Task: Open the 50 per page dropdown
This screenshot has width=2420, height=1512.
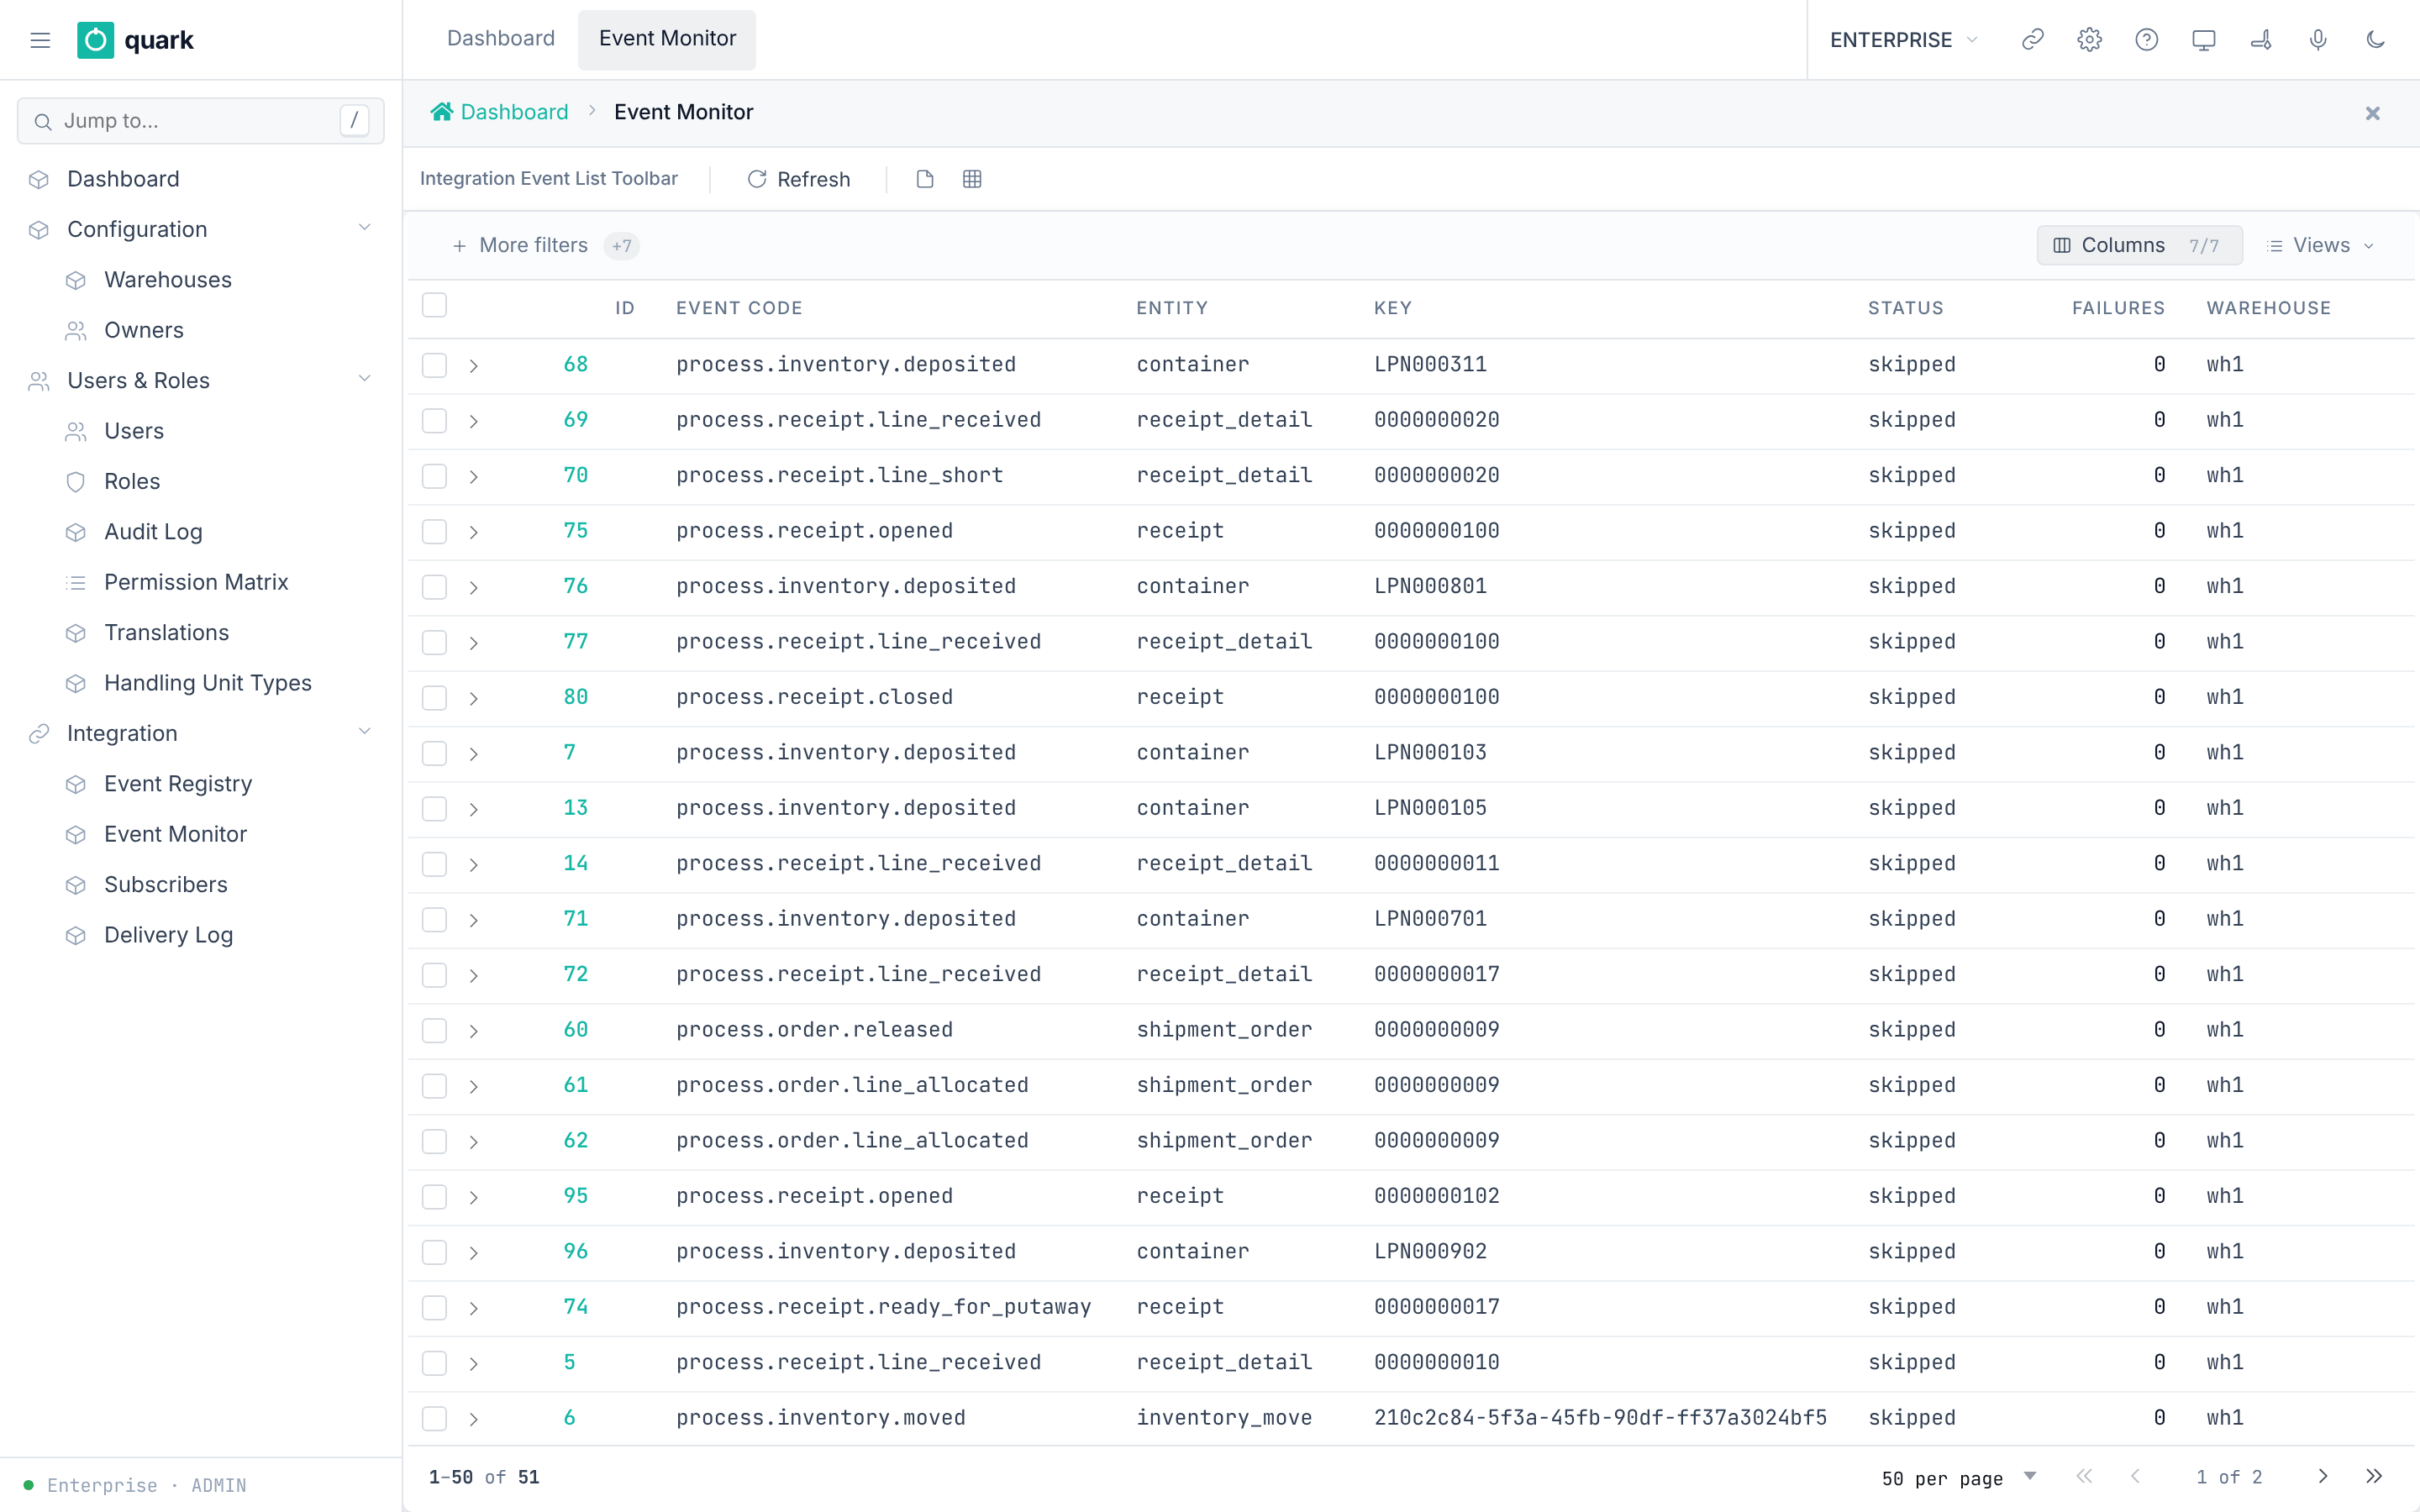Action: pos(1958,1477)
